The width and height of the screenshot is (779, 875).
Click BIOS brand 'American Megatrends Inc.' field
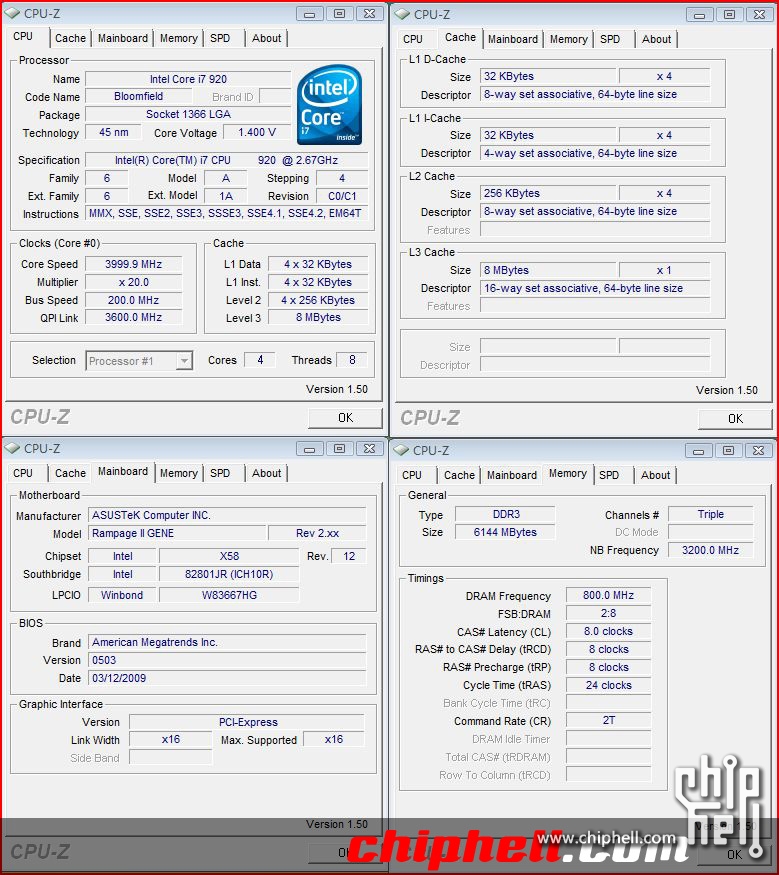pos(227,642)
